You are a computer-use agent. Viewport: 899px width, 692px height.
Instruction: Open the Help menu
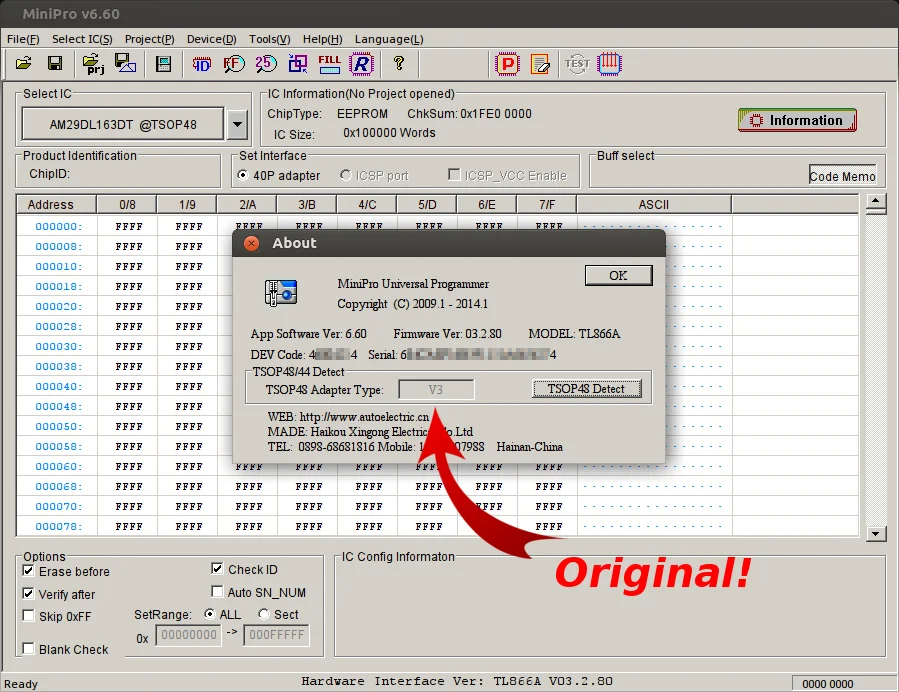[x=322, y=39]
